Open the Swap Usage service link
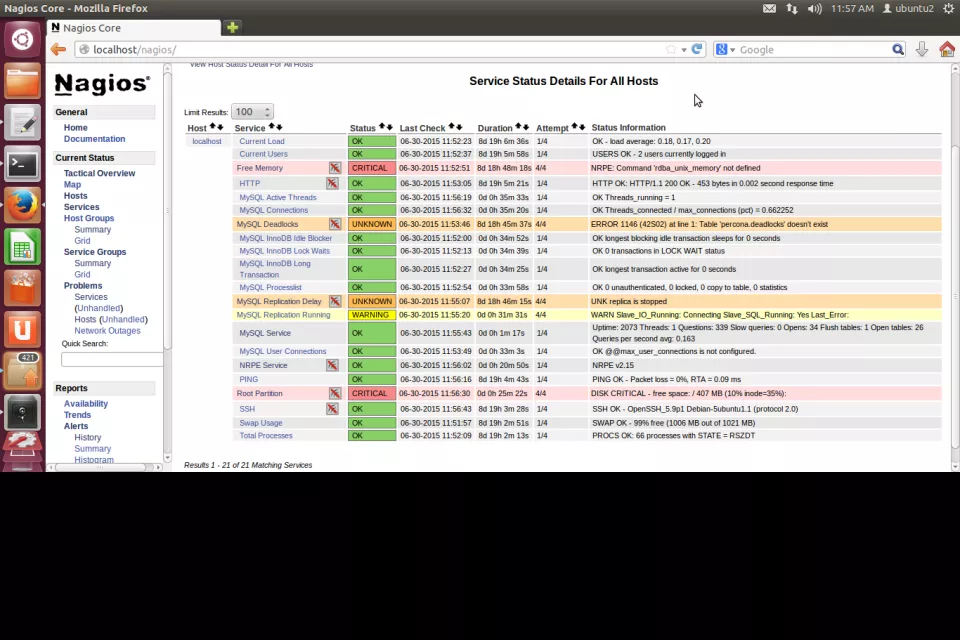Image resolution: width=960 pixels, height=640 pixels. coord(261,423)
